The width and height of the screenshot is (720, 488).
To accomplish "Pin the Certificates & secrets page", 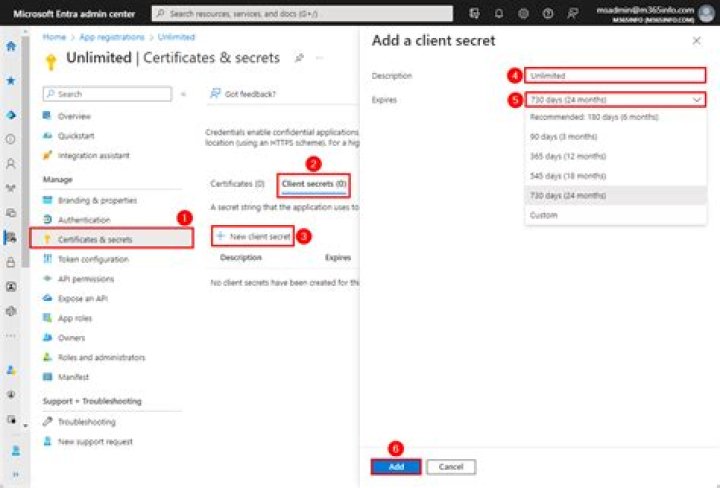I will [x=299, y=58].
